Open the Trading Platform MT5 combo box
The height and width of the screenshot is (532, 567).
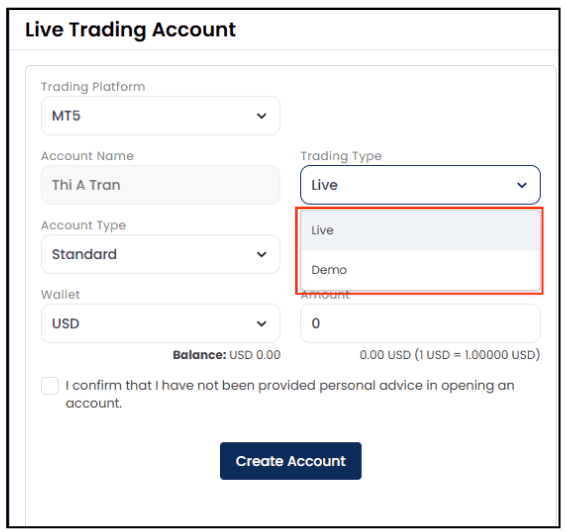pyautogui.click(x=161, y=116)
